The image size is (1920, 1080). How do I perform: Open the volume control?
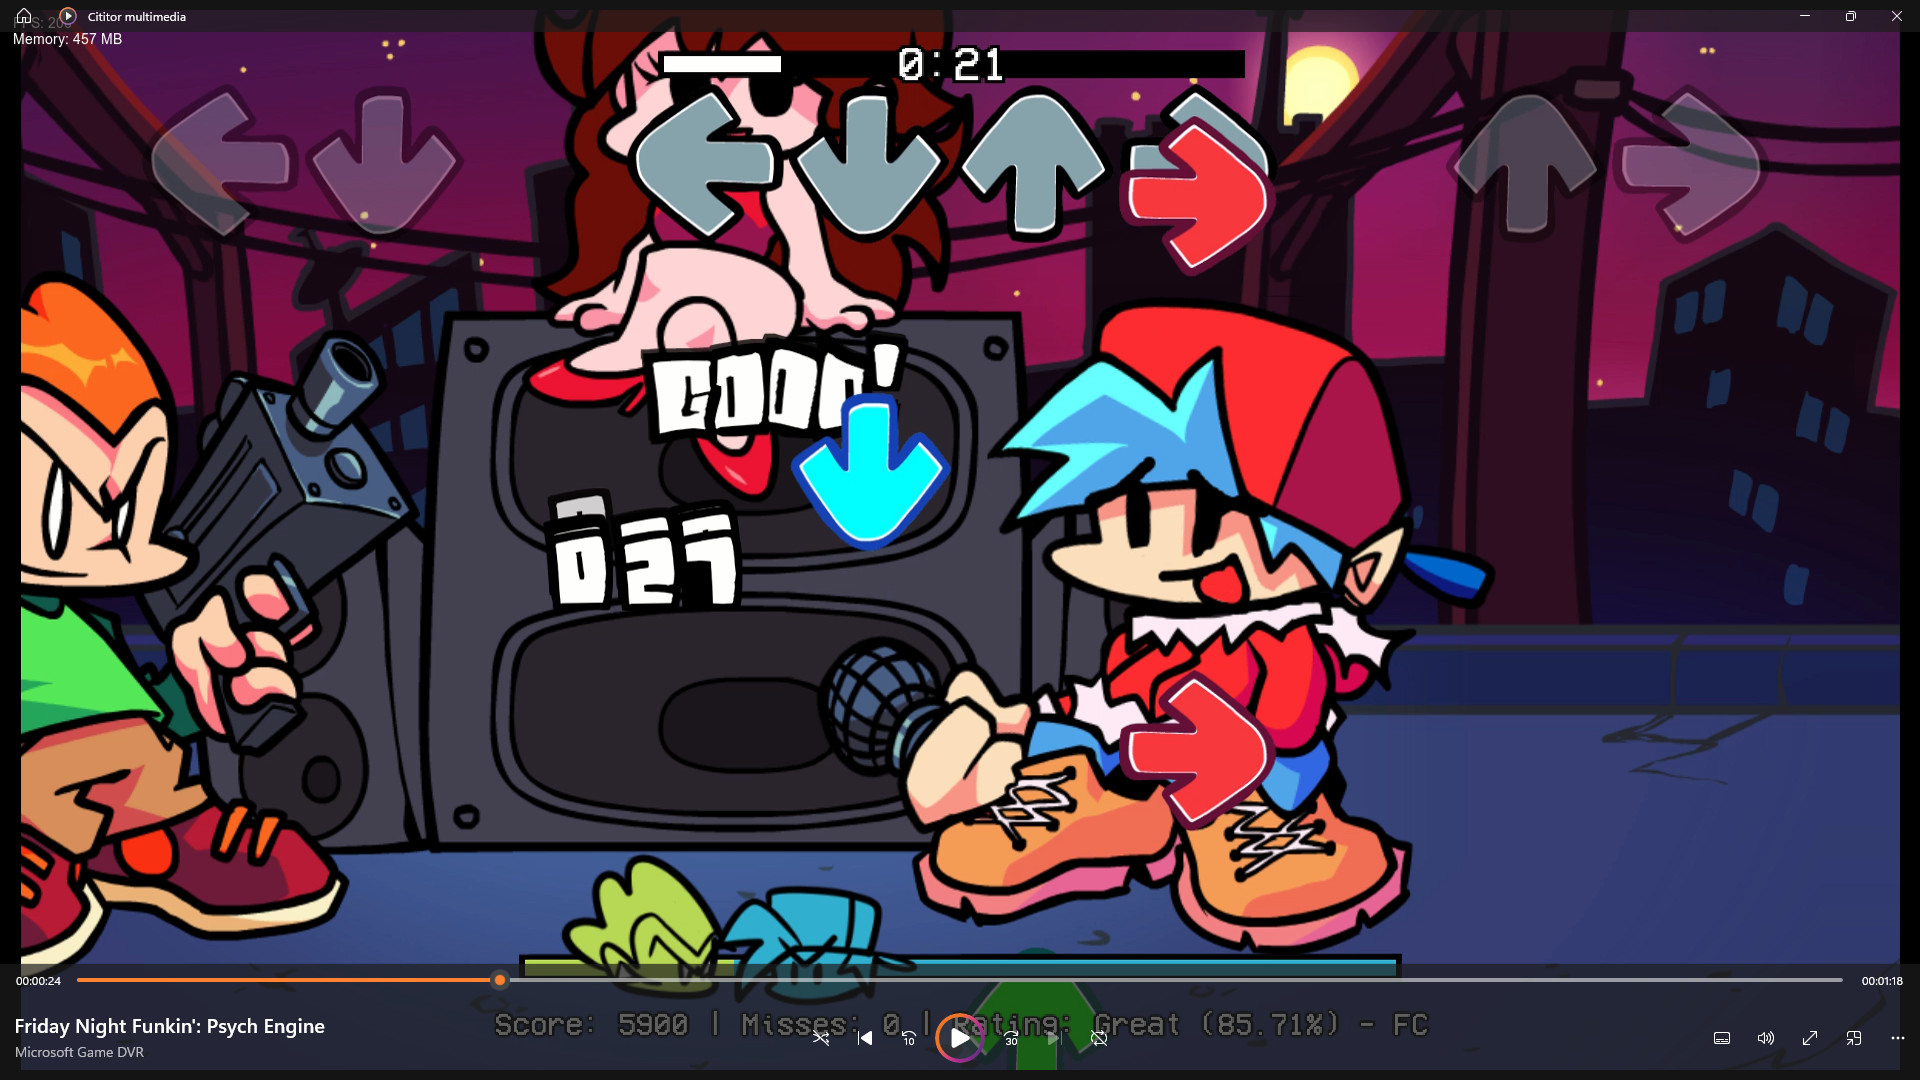[1766, 1038]
